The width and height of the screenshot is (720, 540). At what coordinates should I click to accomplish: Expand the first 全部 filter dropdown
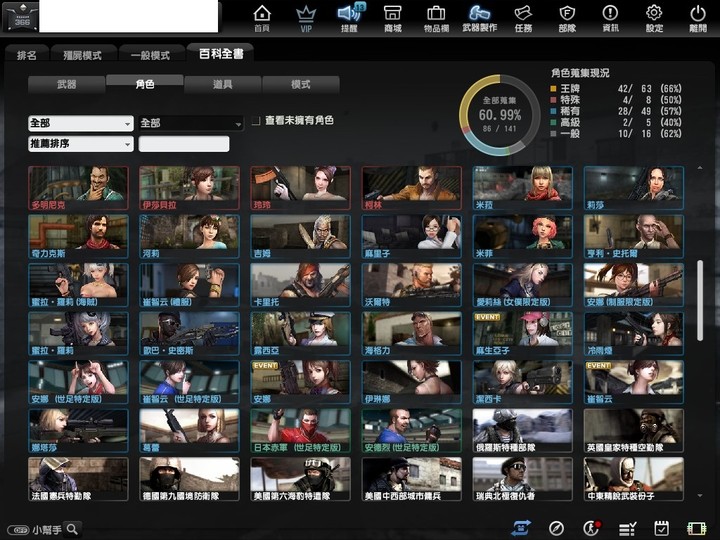point(81,123)
